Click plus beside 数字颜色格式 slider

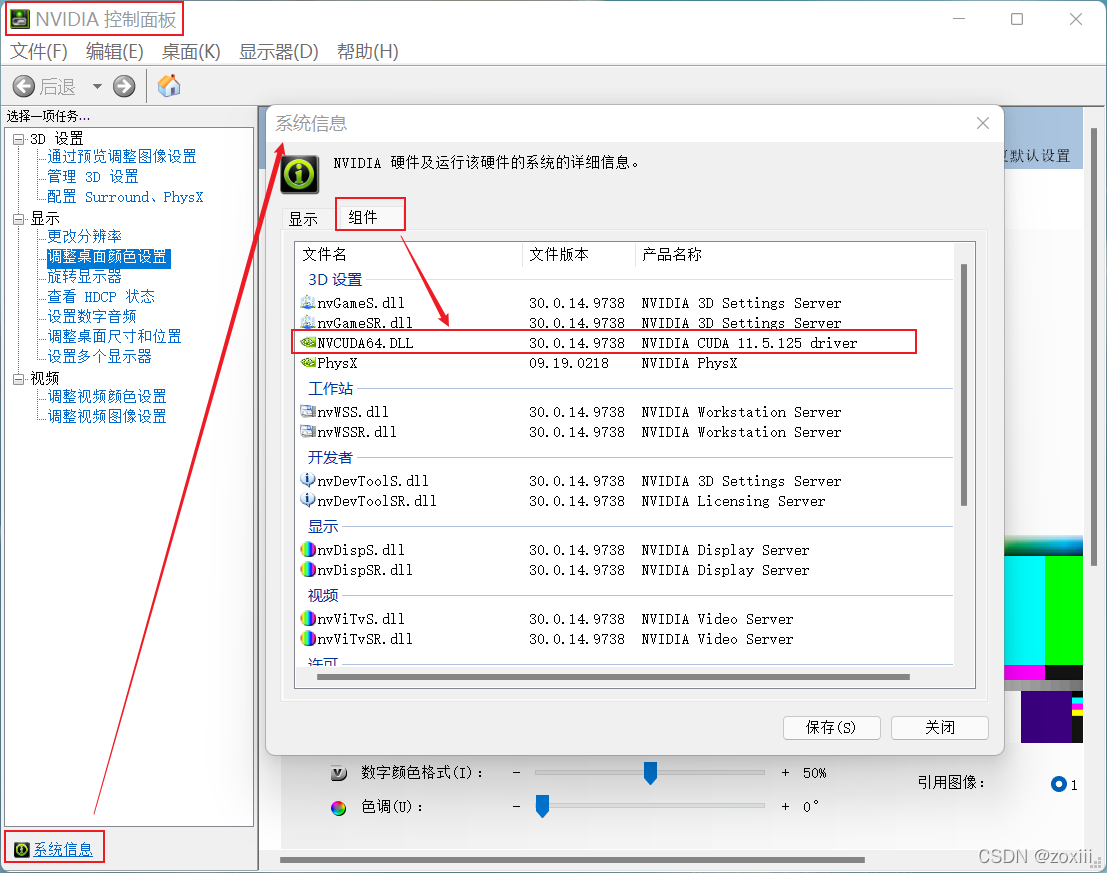point(785,773)
